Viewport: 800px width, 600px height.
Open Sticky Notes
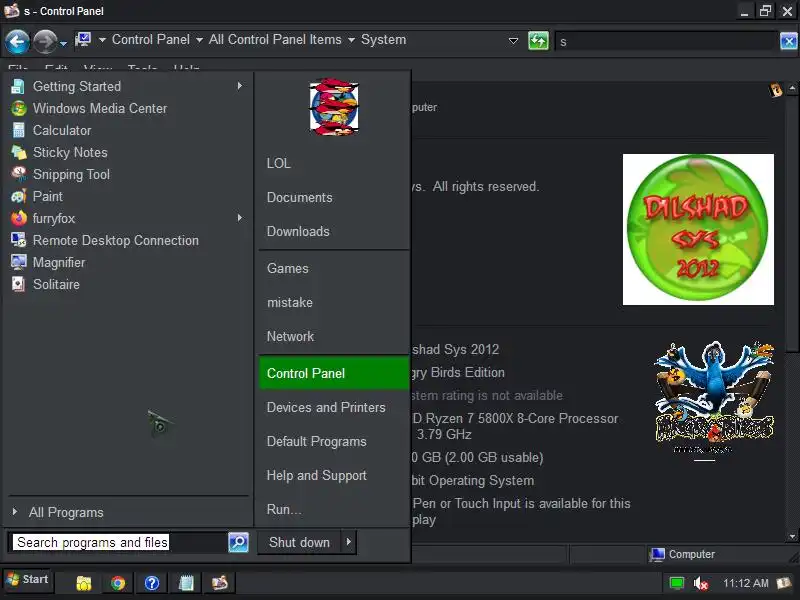(x=128, y=152)
